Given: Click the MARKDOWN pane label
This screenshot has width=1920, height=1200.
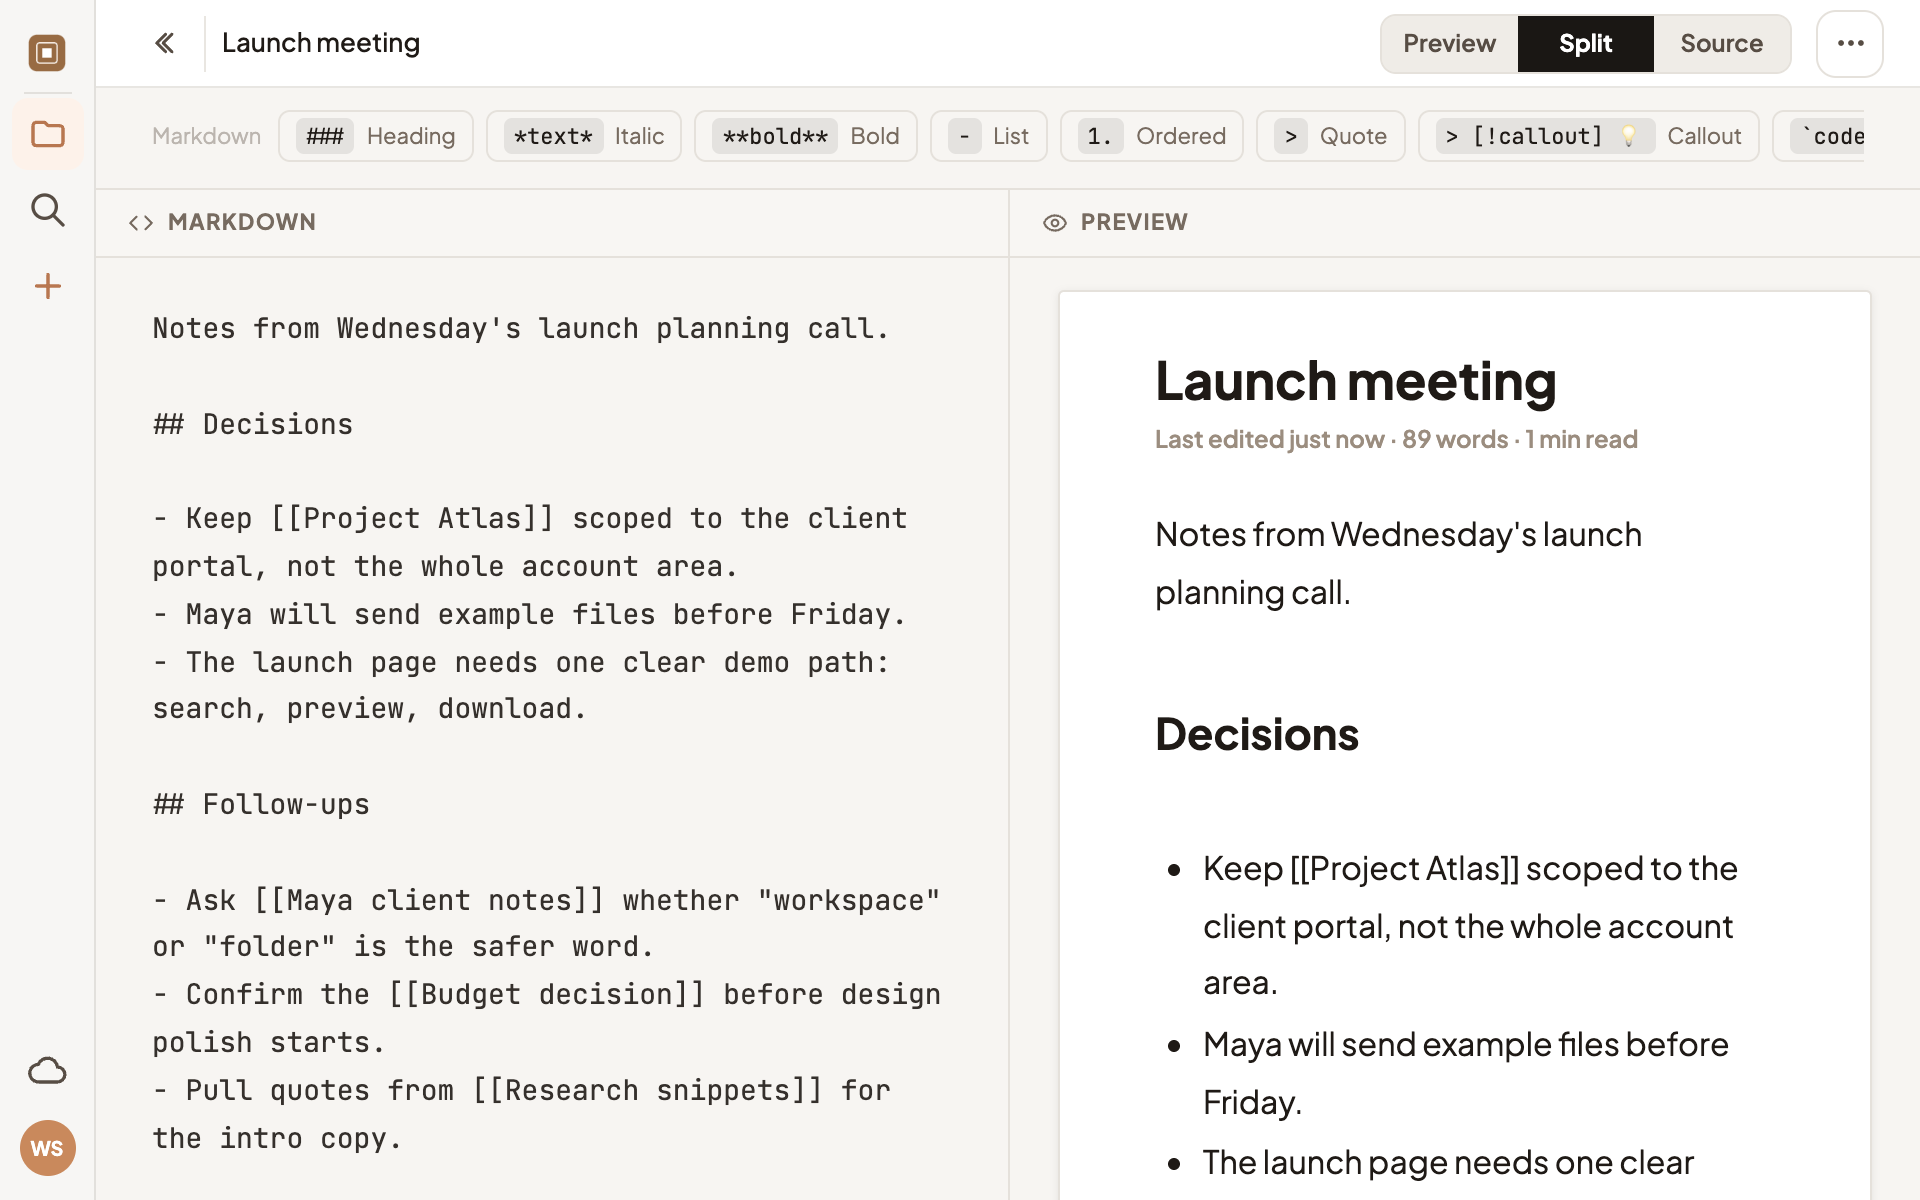Looking at the screenshot, I should point(242,222).
